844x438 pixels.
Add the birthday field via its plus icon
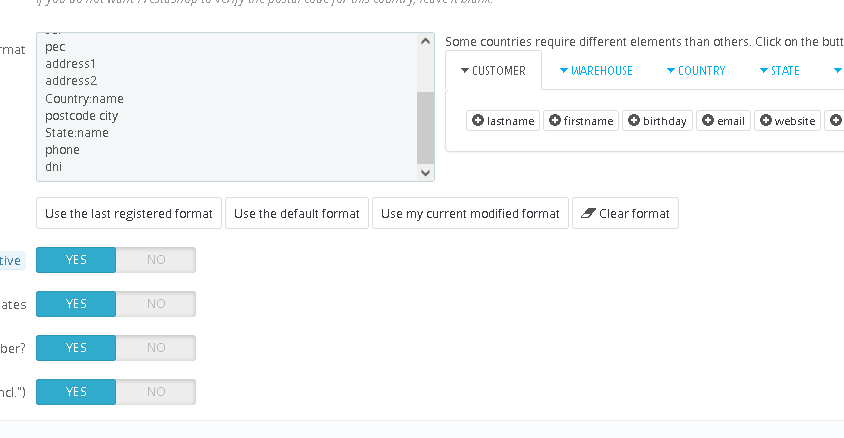point(634,120)
